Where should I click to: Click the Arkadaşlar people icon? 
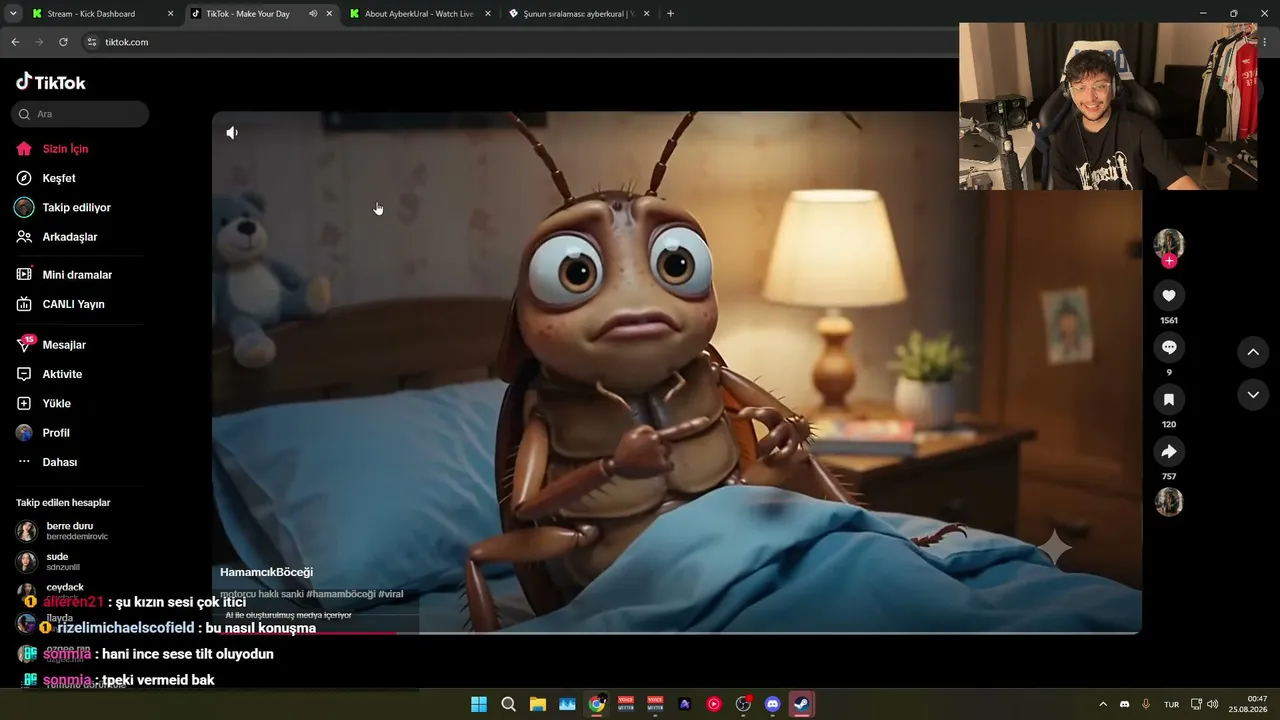click(x=24, y=237)
